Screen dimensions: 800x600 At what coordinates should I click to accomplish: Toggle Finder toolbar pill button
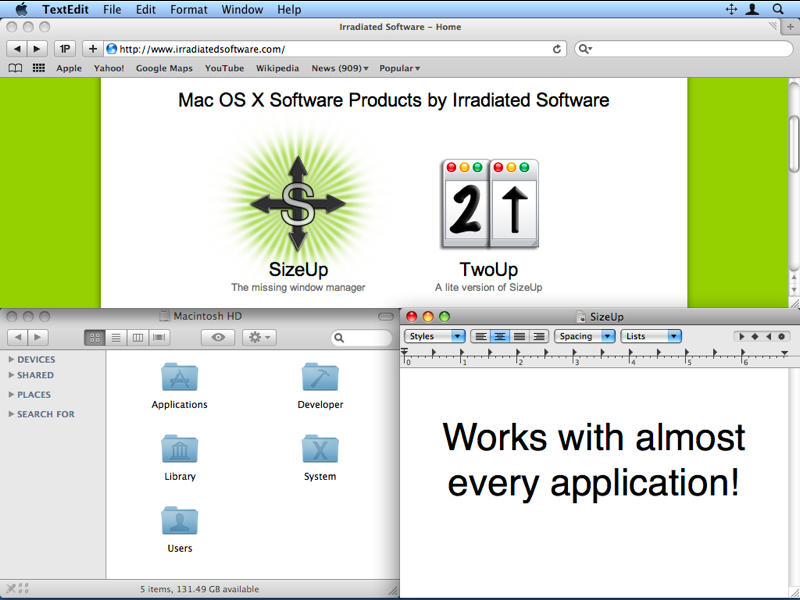point(386,316)
